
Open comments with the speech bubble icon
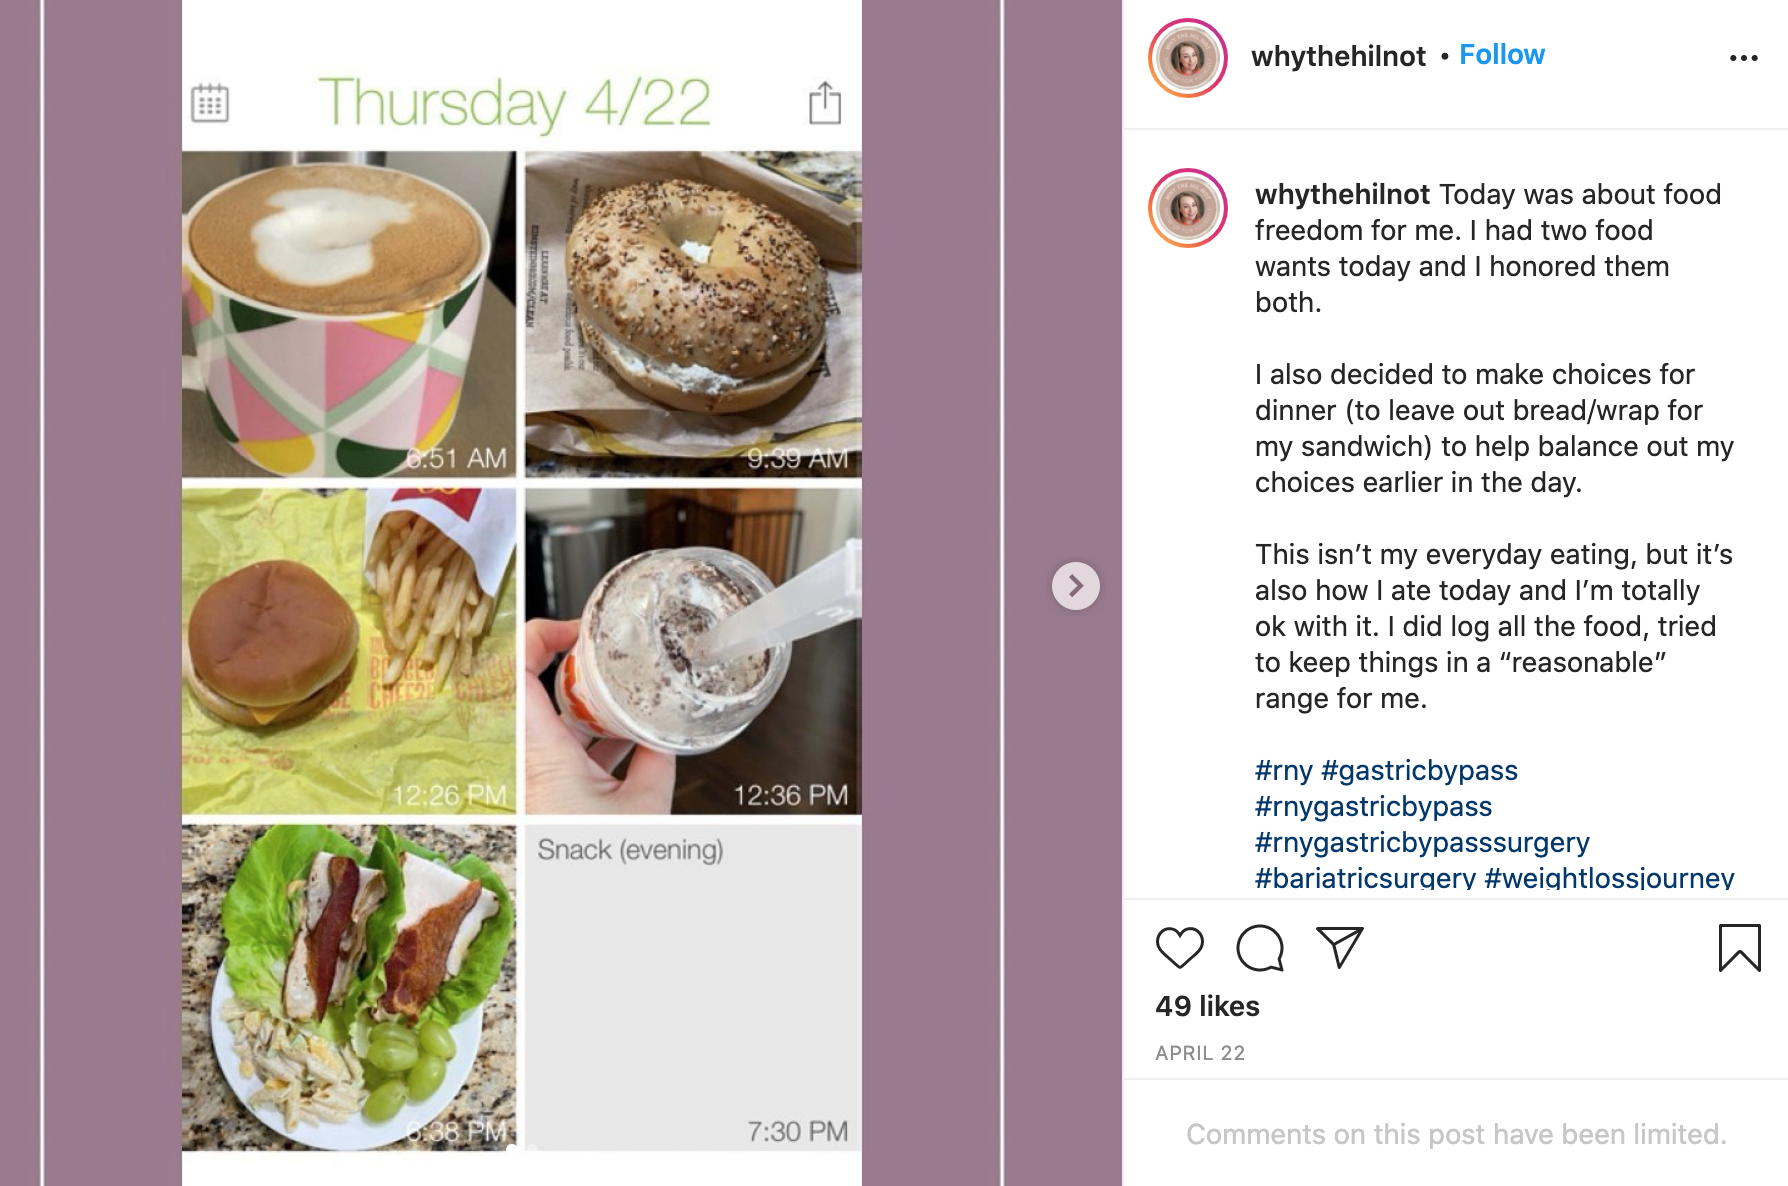pyautogui.click(x=1259, y=947)
